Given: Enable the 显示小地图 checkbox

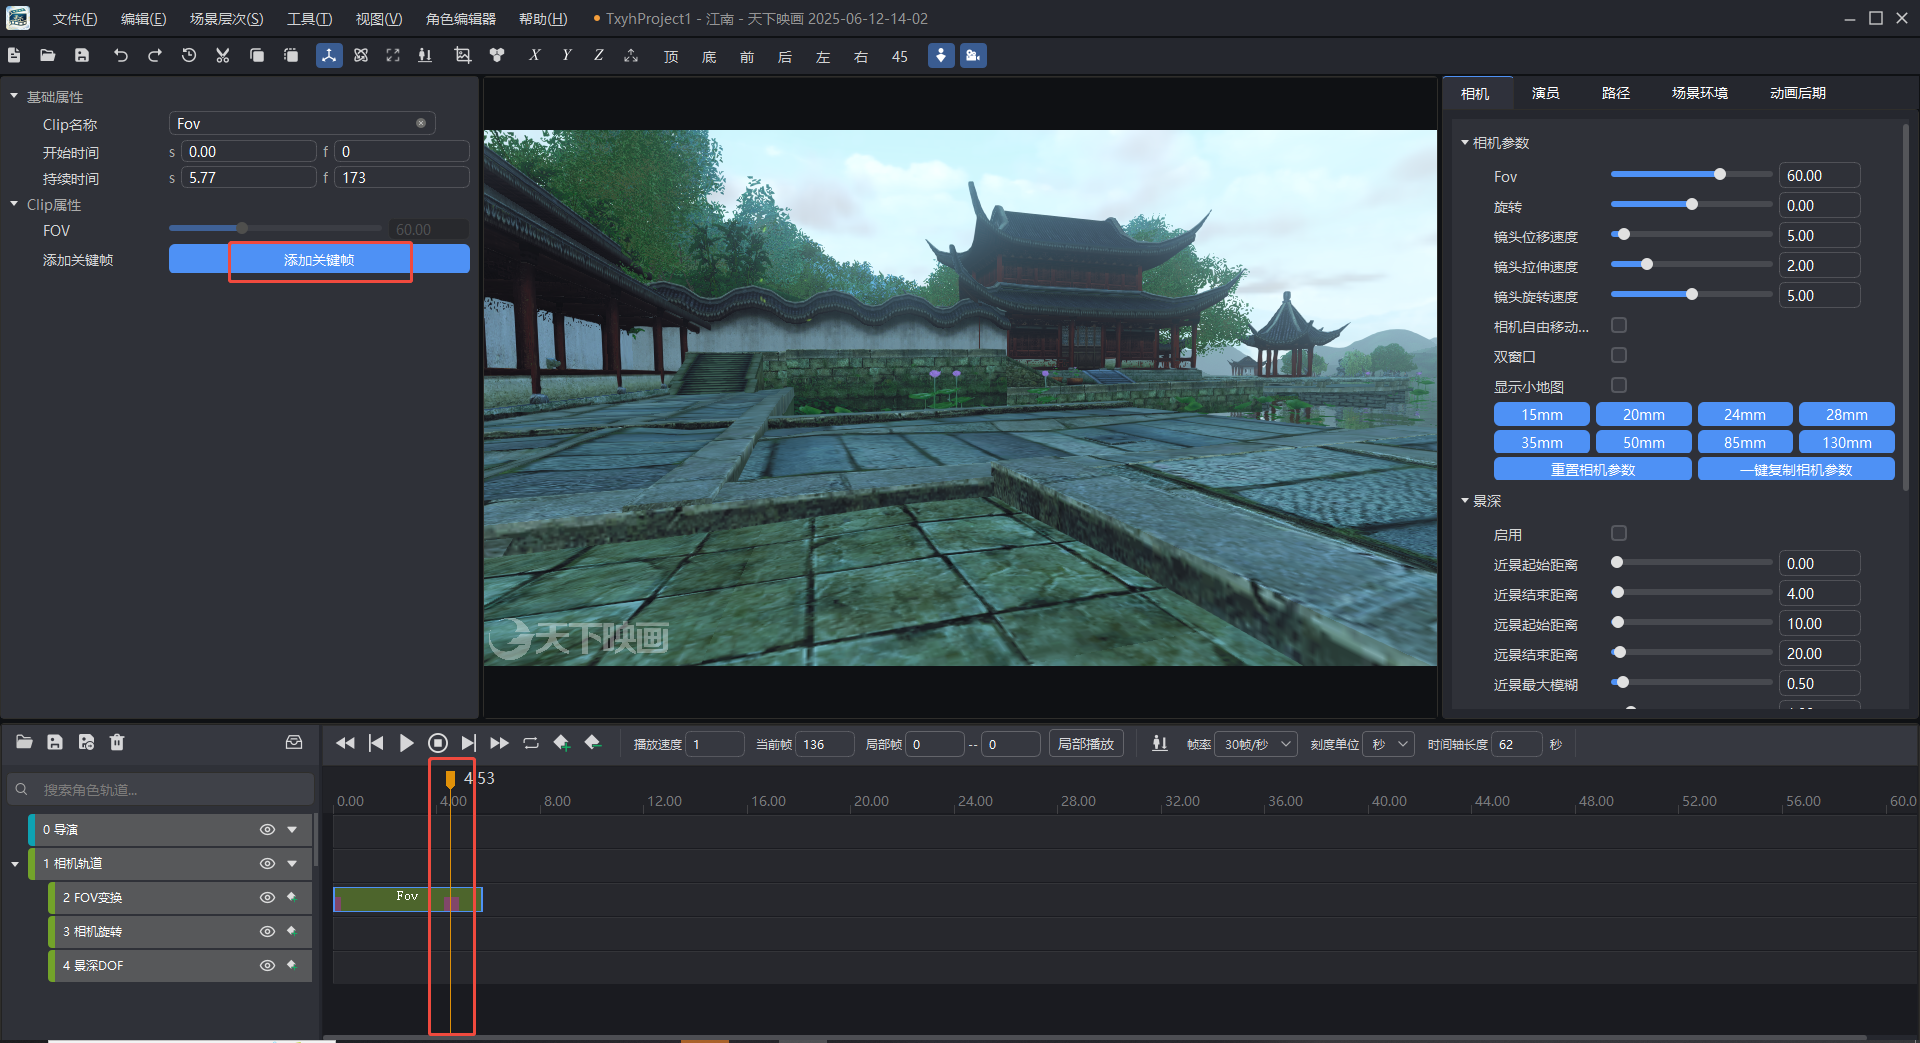Looking at the screenshot, I should click(x=1619, y=385).
